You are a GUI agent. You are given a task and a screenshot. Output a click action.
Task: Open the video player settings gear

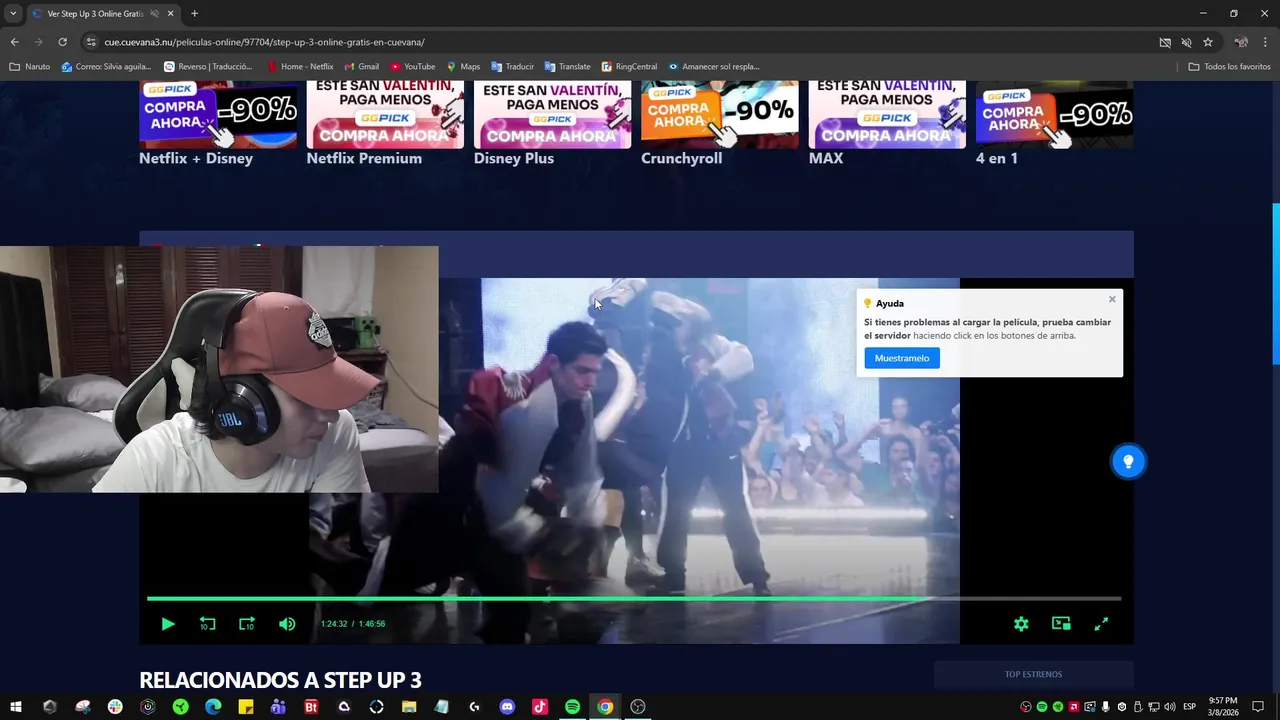pos(1021,624)
